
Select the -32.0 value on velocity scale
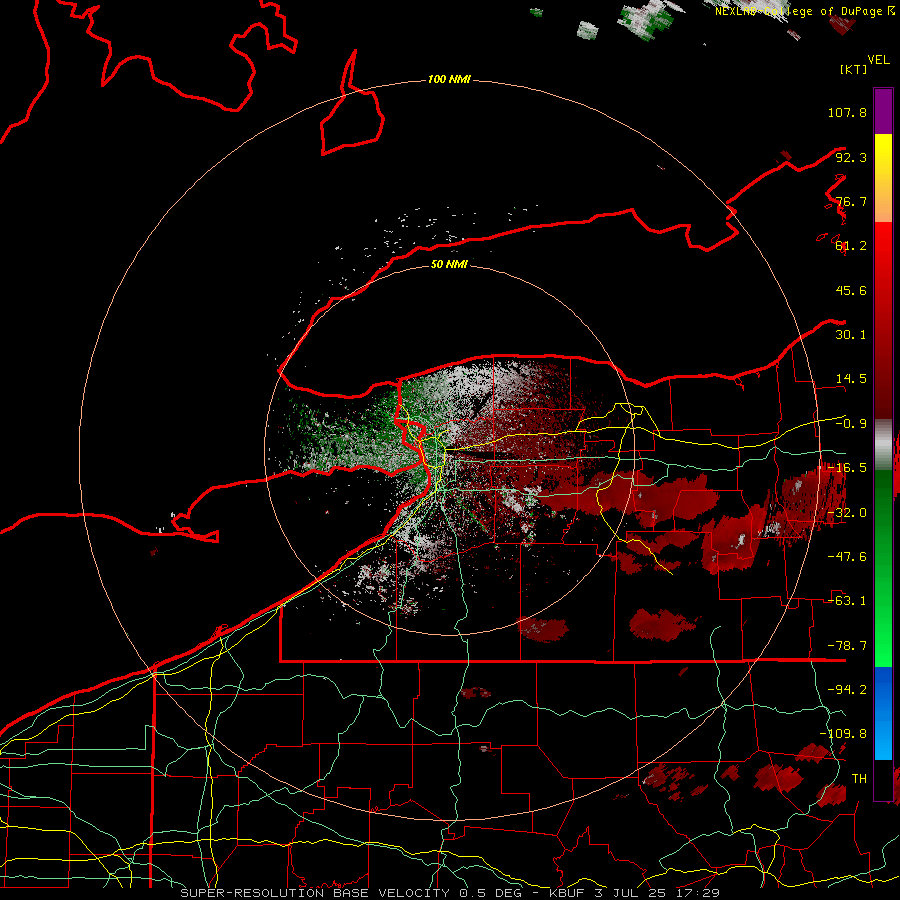coord(847,513)
